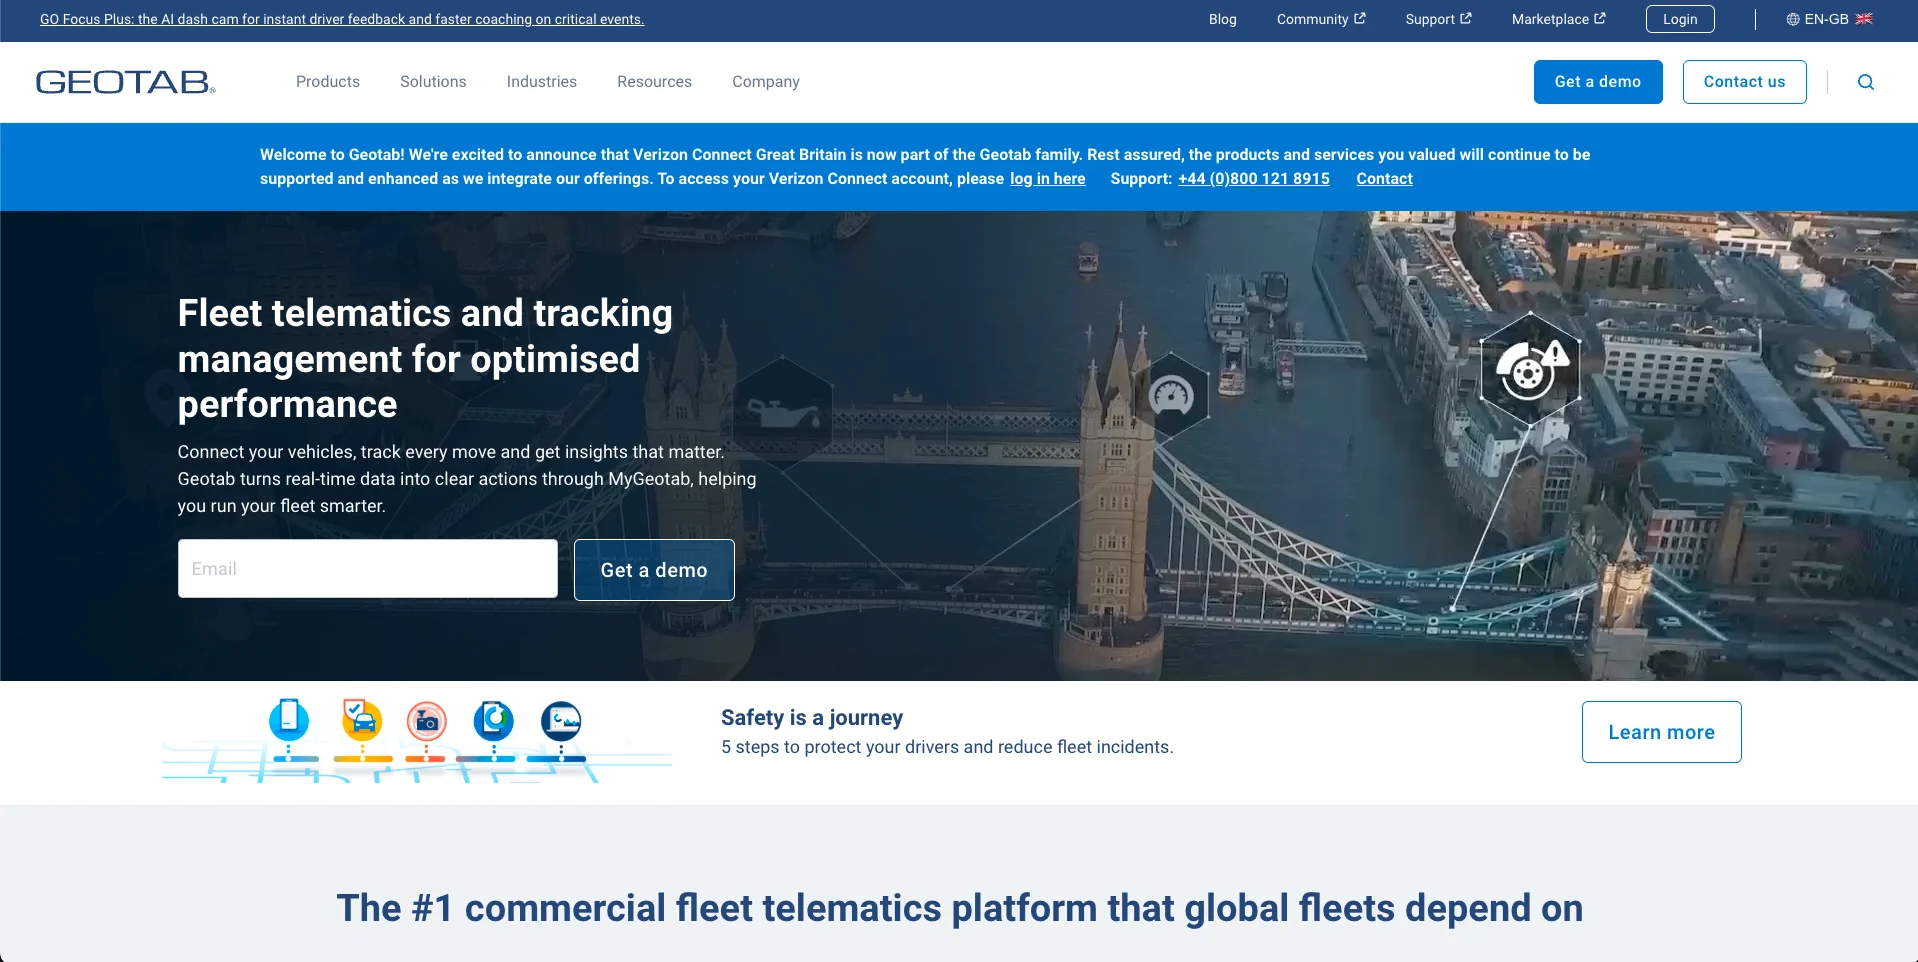The height and width of the screenshot is (962, 1918).
Task: Click the Geotab logo
Action: point(126,82)
